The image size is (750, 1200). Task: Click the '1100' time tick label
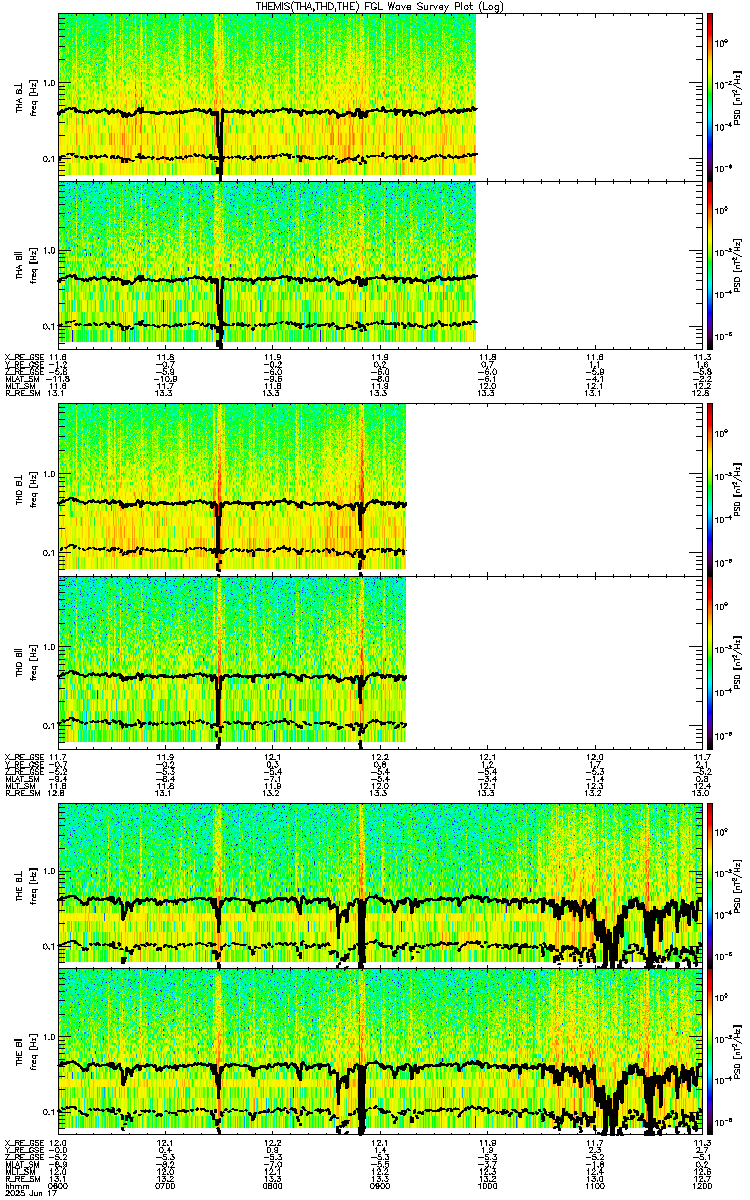[x=595, y=1186]
